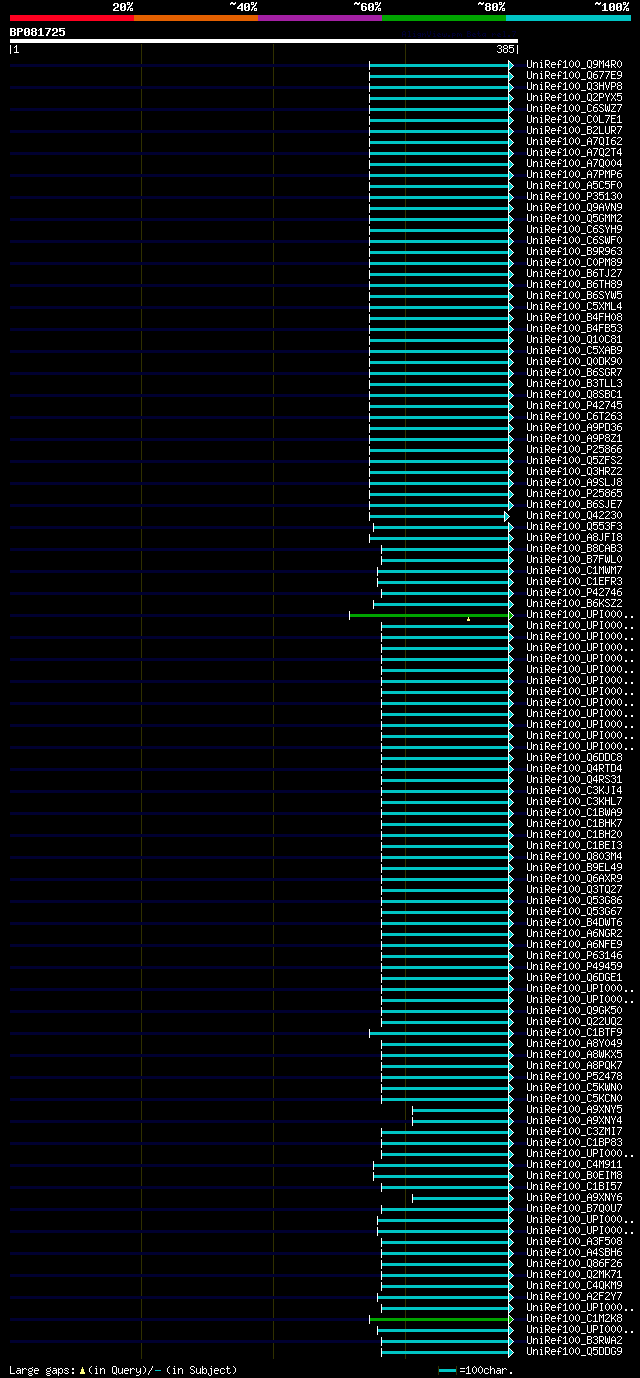640x1378 pixels.
Task: Select the UniRef100_P42745 hit label
Action: point(574,405)
